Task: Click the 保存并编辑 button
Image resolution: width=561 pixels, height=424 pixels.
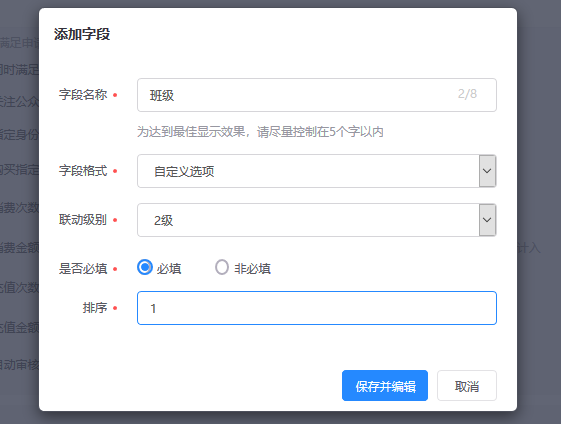Action: pyautogui.click(x=385, y=386)
